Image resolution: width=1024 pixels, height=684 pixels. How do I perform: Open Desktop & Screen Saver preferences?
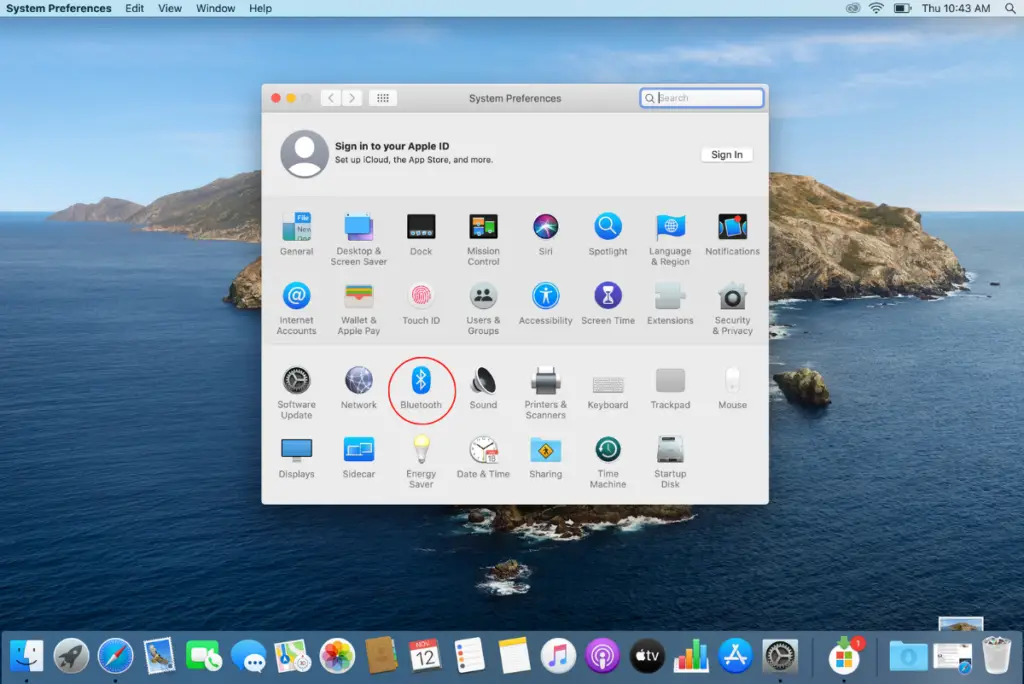pos(359,239)
